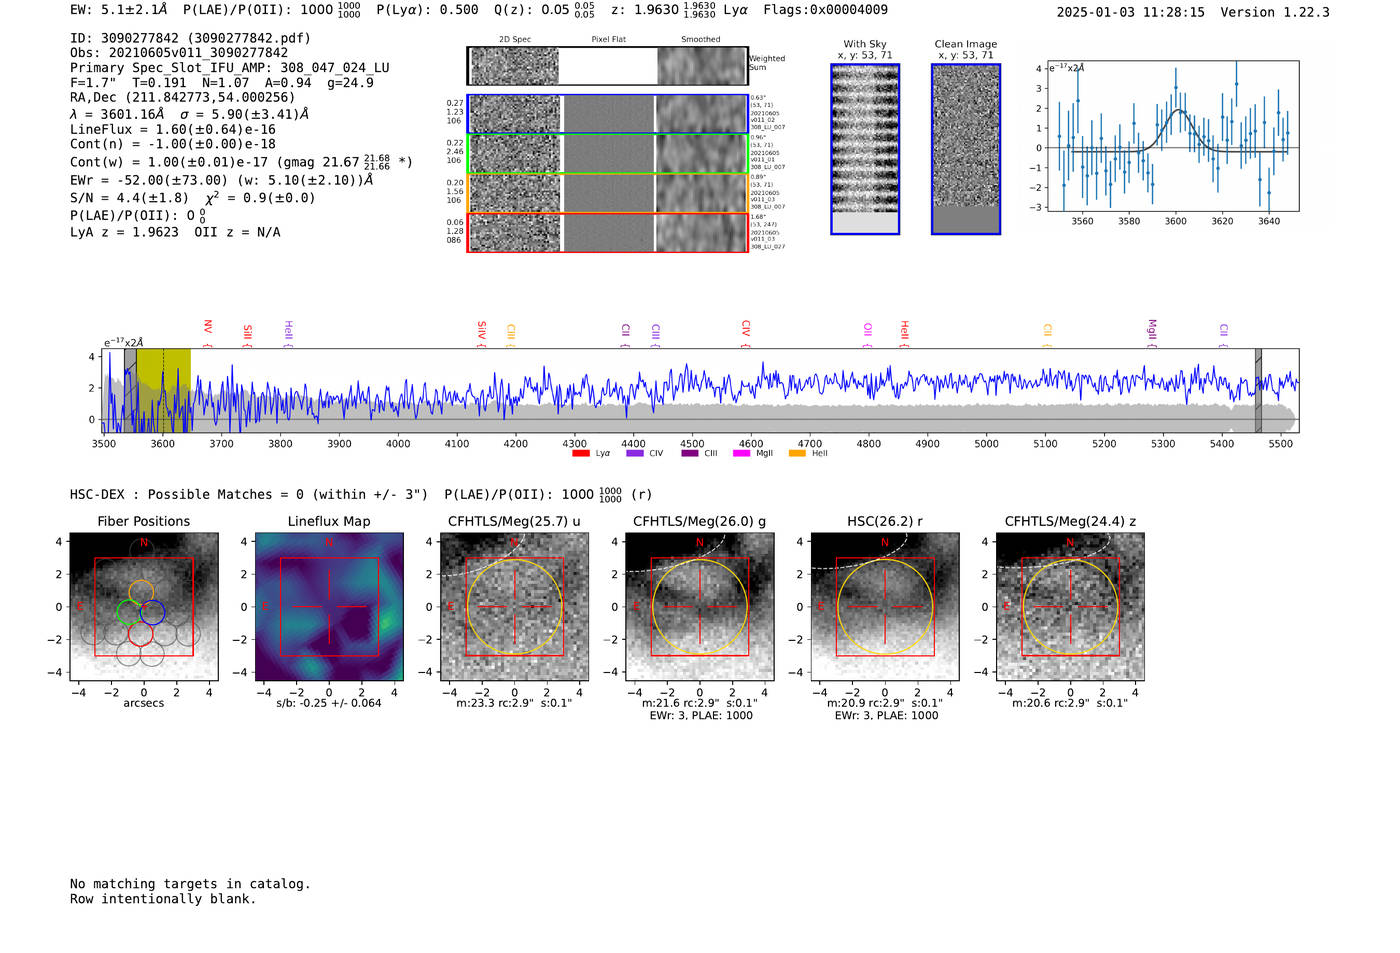Screen dimensions: 1400x953
Task: Click the timestamp 2025-01-03 11:28:15
Action: pos(1131,12)
